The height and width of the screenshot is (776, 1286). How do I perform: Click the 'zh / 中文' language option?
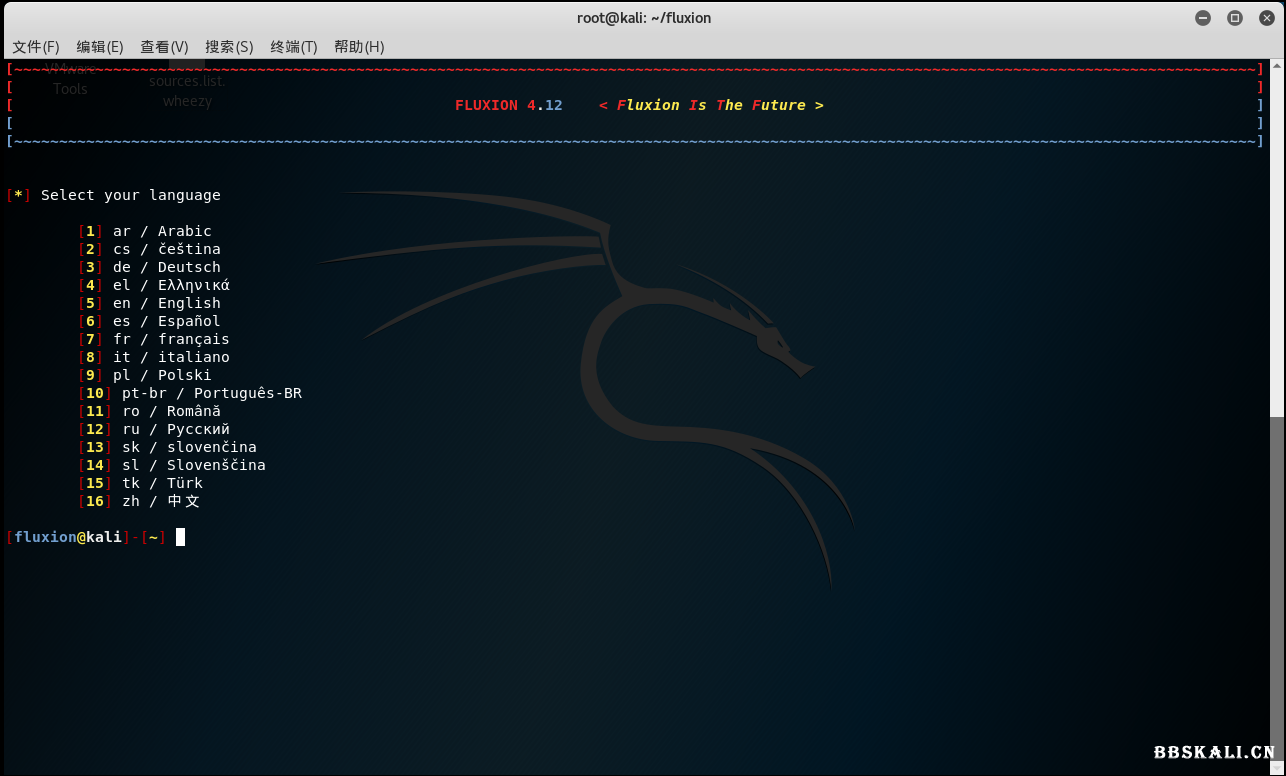point(161,501)
